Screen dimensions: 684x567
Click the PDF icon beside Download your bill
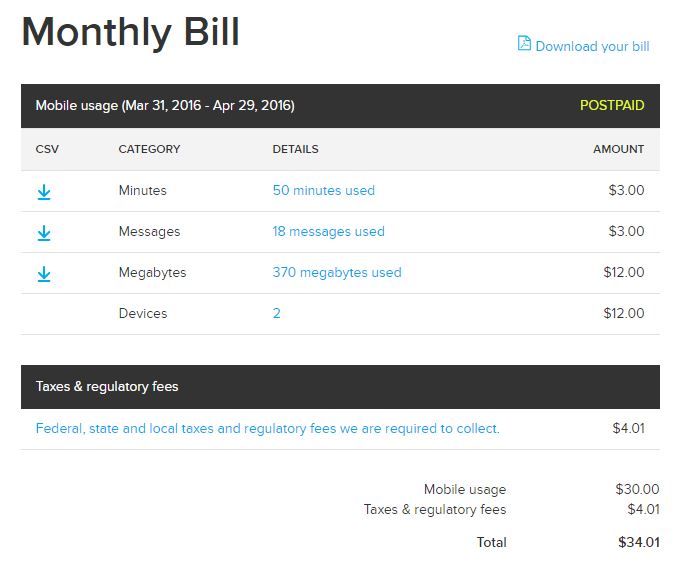click(524, 43)
